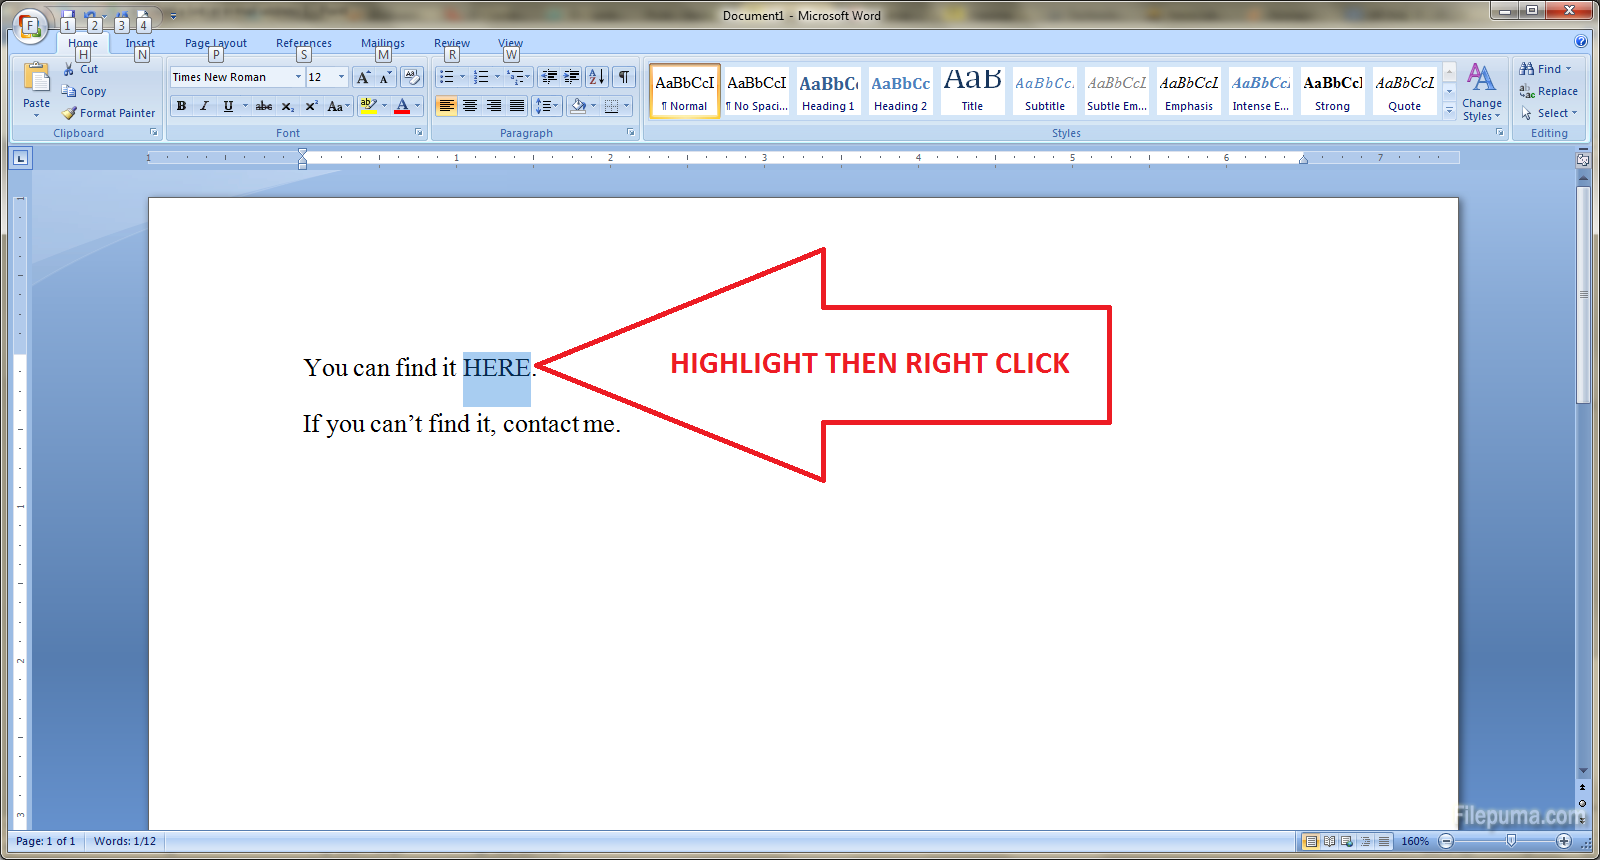This screenshot has width=1600, height=860.
Task: Open the Page Layout tab
Action: 215,43
